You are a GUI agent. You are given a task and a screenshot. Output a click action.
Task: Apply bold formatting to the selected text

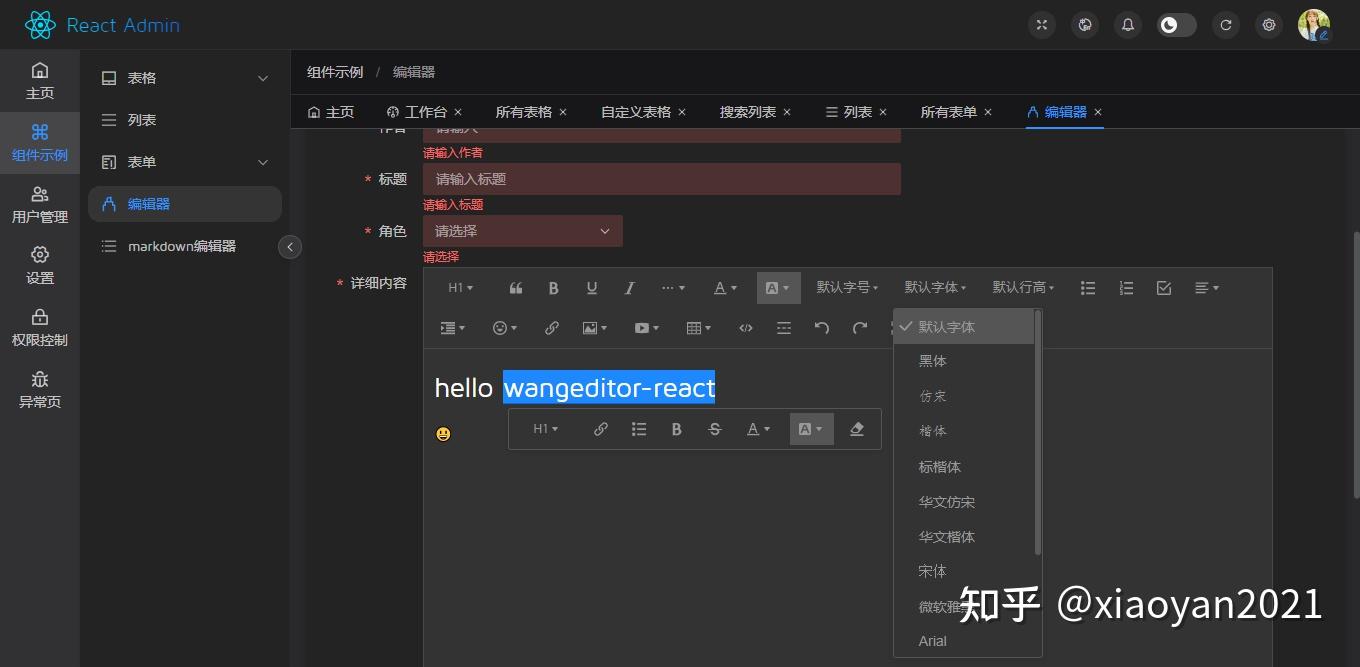coord(553,287)
